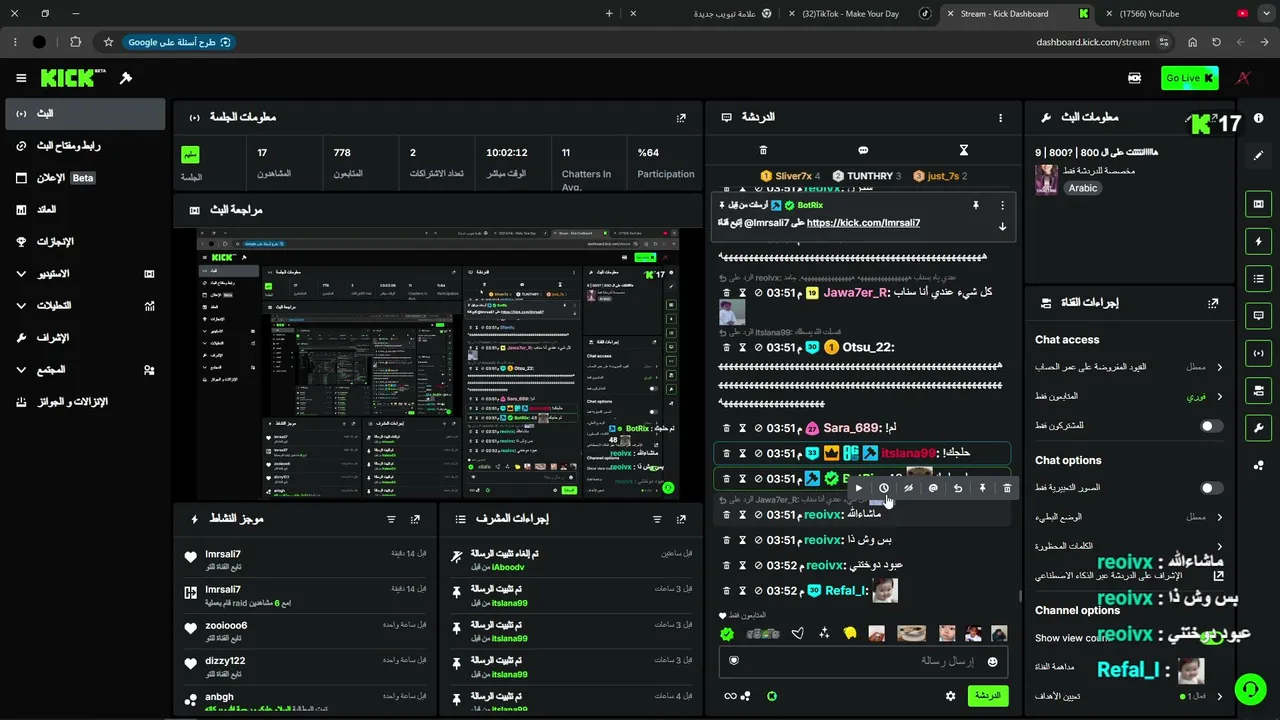Pin message using the hover toolbar pin icon
Screen dimensions: 1280x720
(982, 488)
